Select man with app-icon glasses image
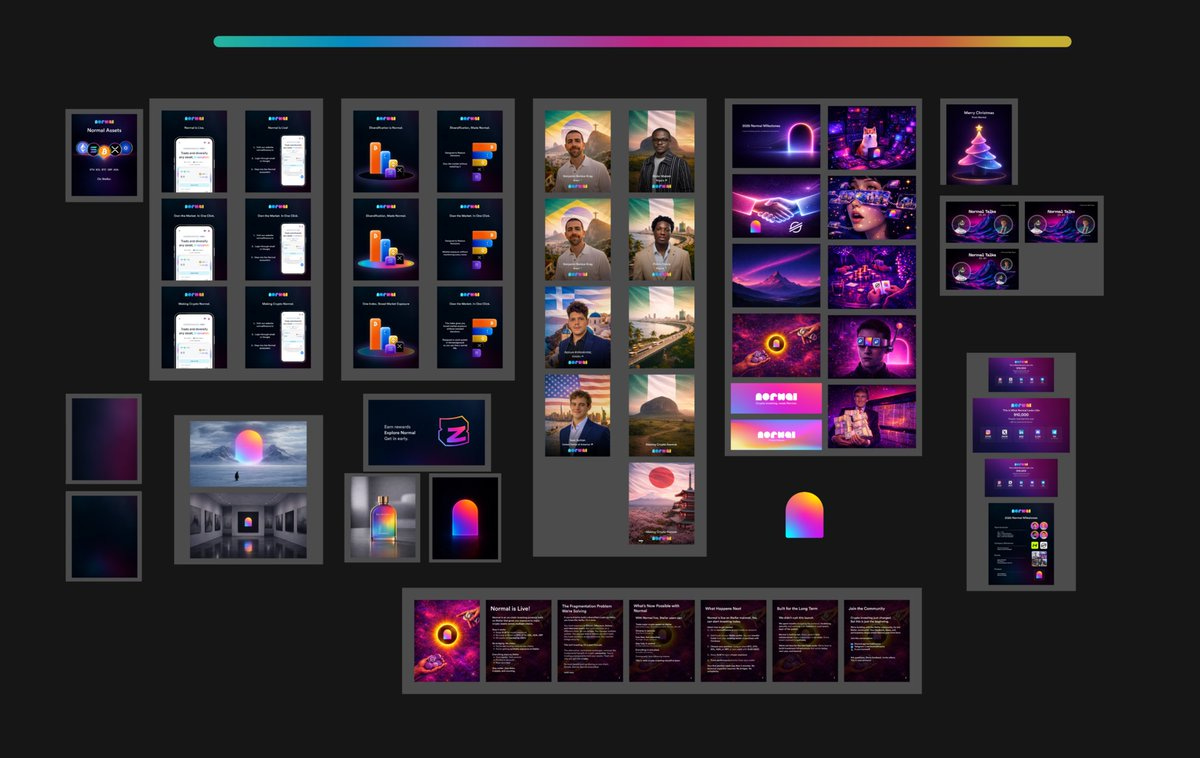 tap(872, 347)
